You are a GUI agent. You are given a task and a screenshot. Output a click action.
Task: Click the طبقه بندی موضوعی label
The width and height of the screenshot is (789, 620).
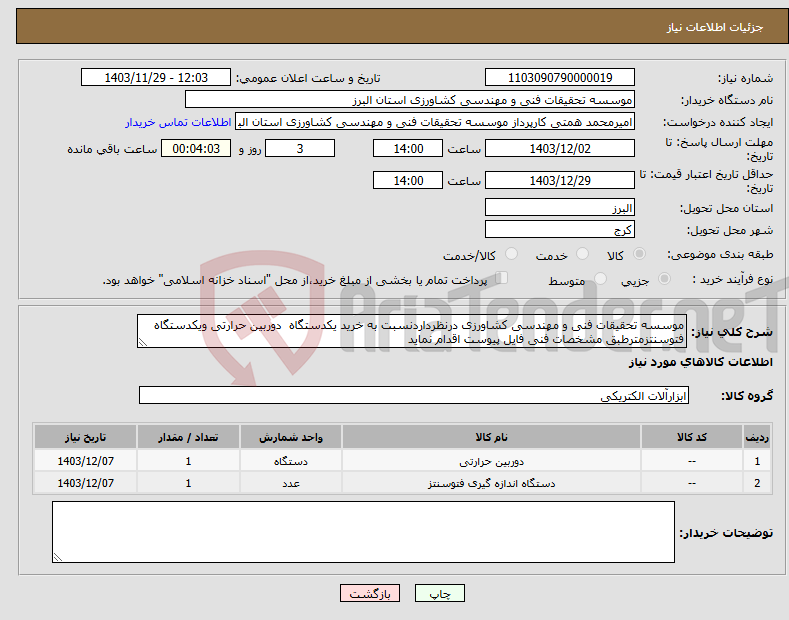[720, 255]
